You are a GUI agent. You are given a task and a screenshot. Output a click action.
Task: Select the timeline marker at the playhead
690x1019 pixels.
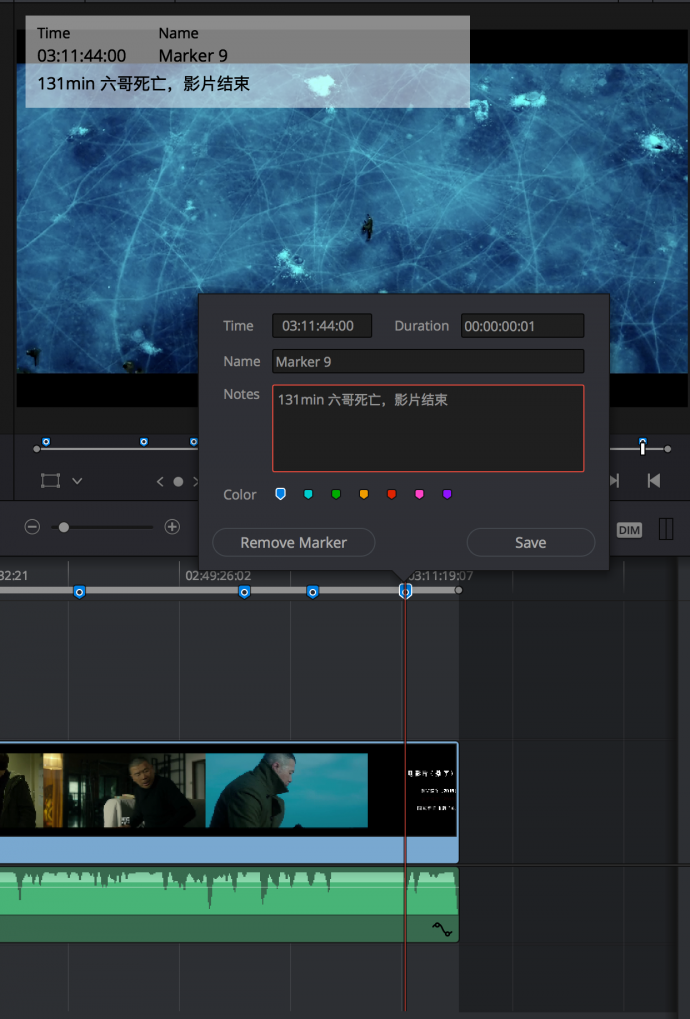coord(405,591)
